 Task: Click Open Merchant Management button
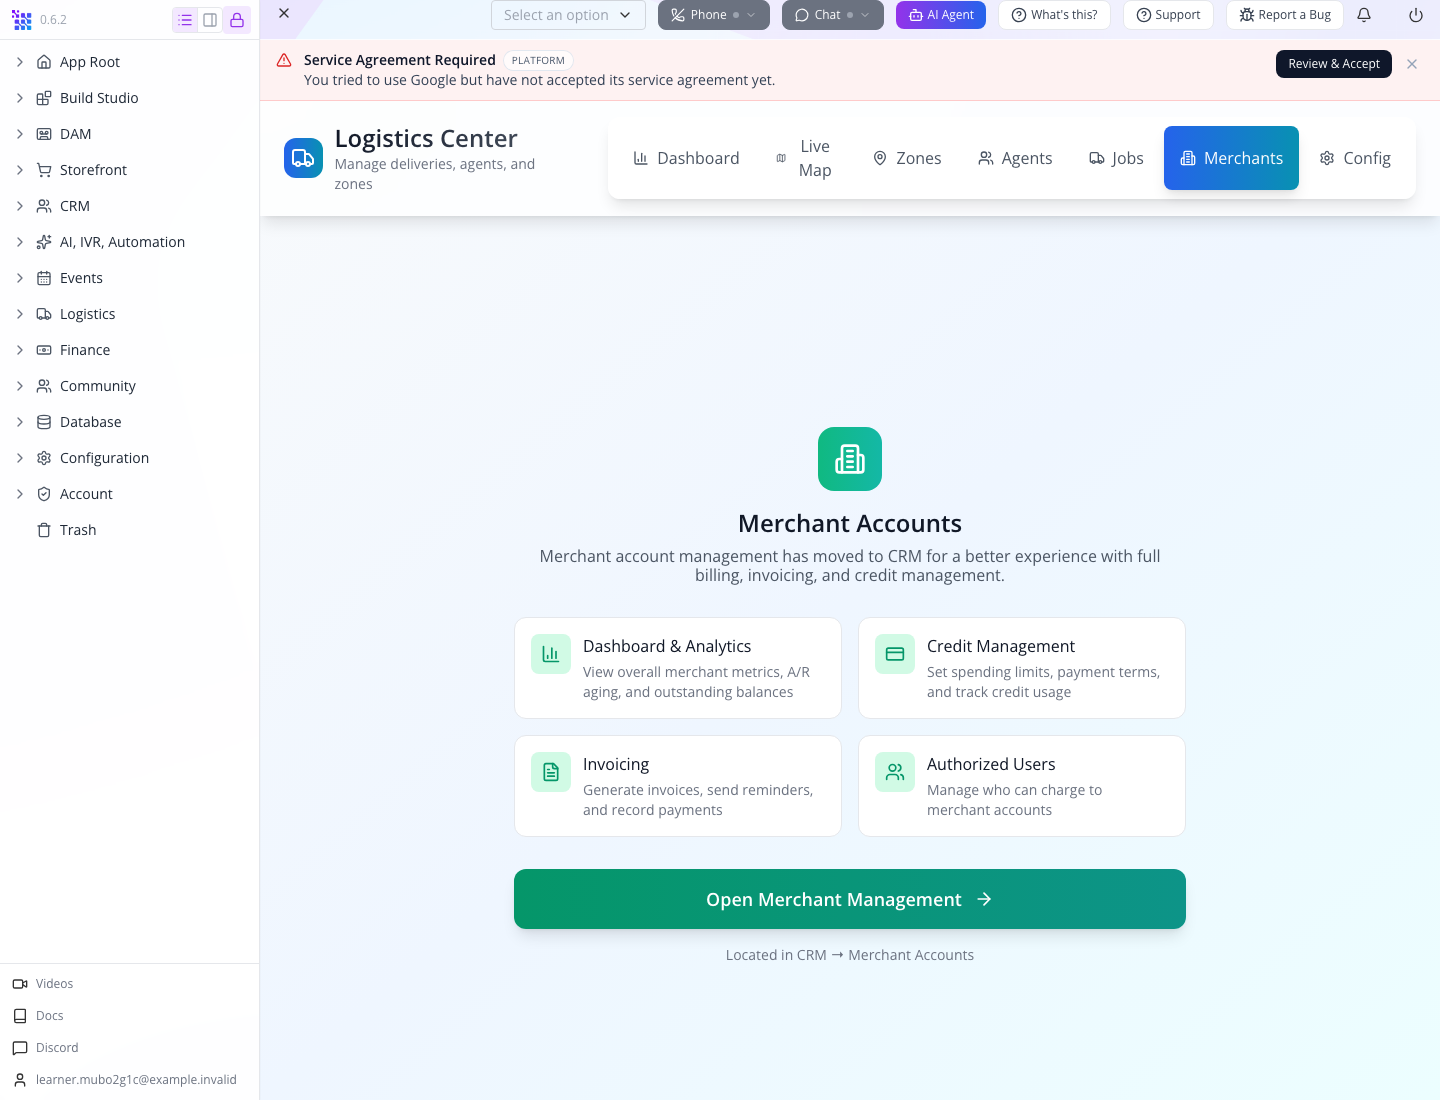click(850, 899)
